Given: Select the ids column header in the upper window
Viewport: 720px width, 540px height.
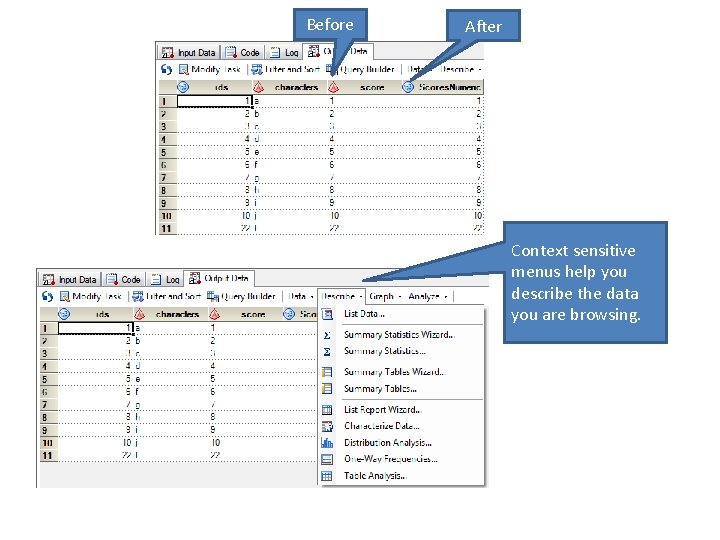Looking at the screenshot, I should [x=214, y=87].
